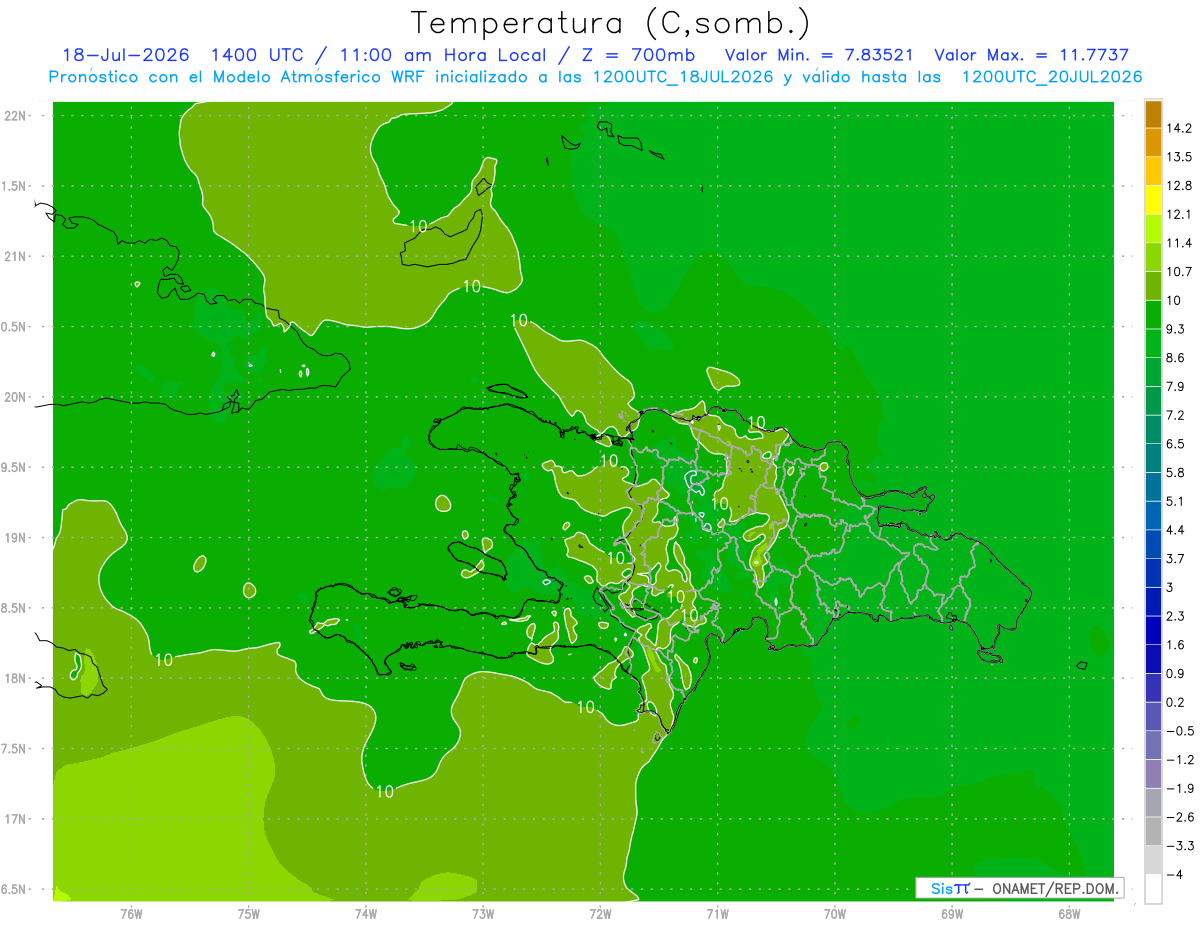
Task: Click the "19N" latitude label
Action: pos(15,538)
